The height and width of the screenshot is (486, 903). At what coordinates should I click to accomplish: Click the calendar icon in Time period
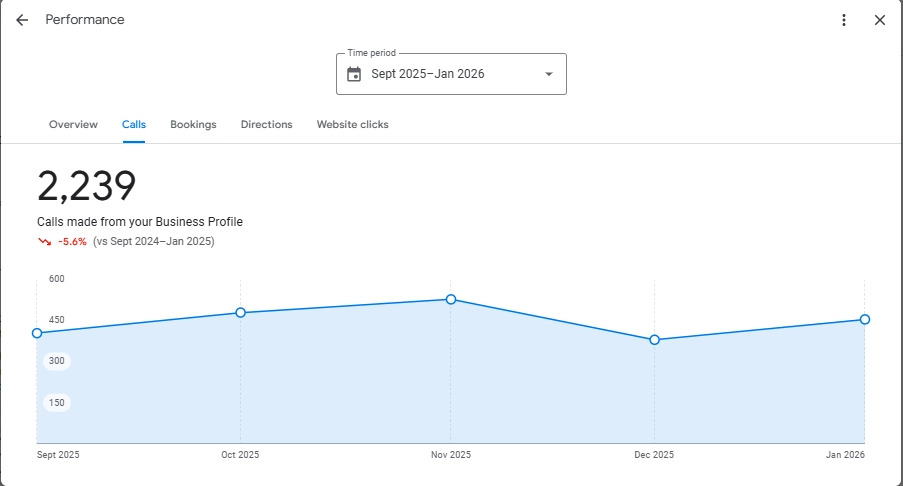pos(353,74)
